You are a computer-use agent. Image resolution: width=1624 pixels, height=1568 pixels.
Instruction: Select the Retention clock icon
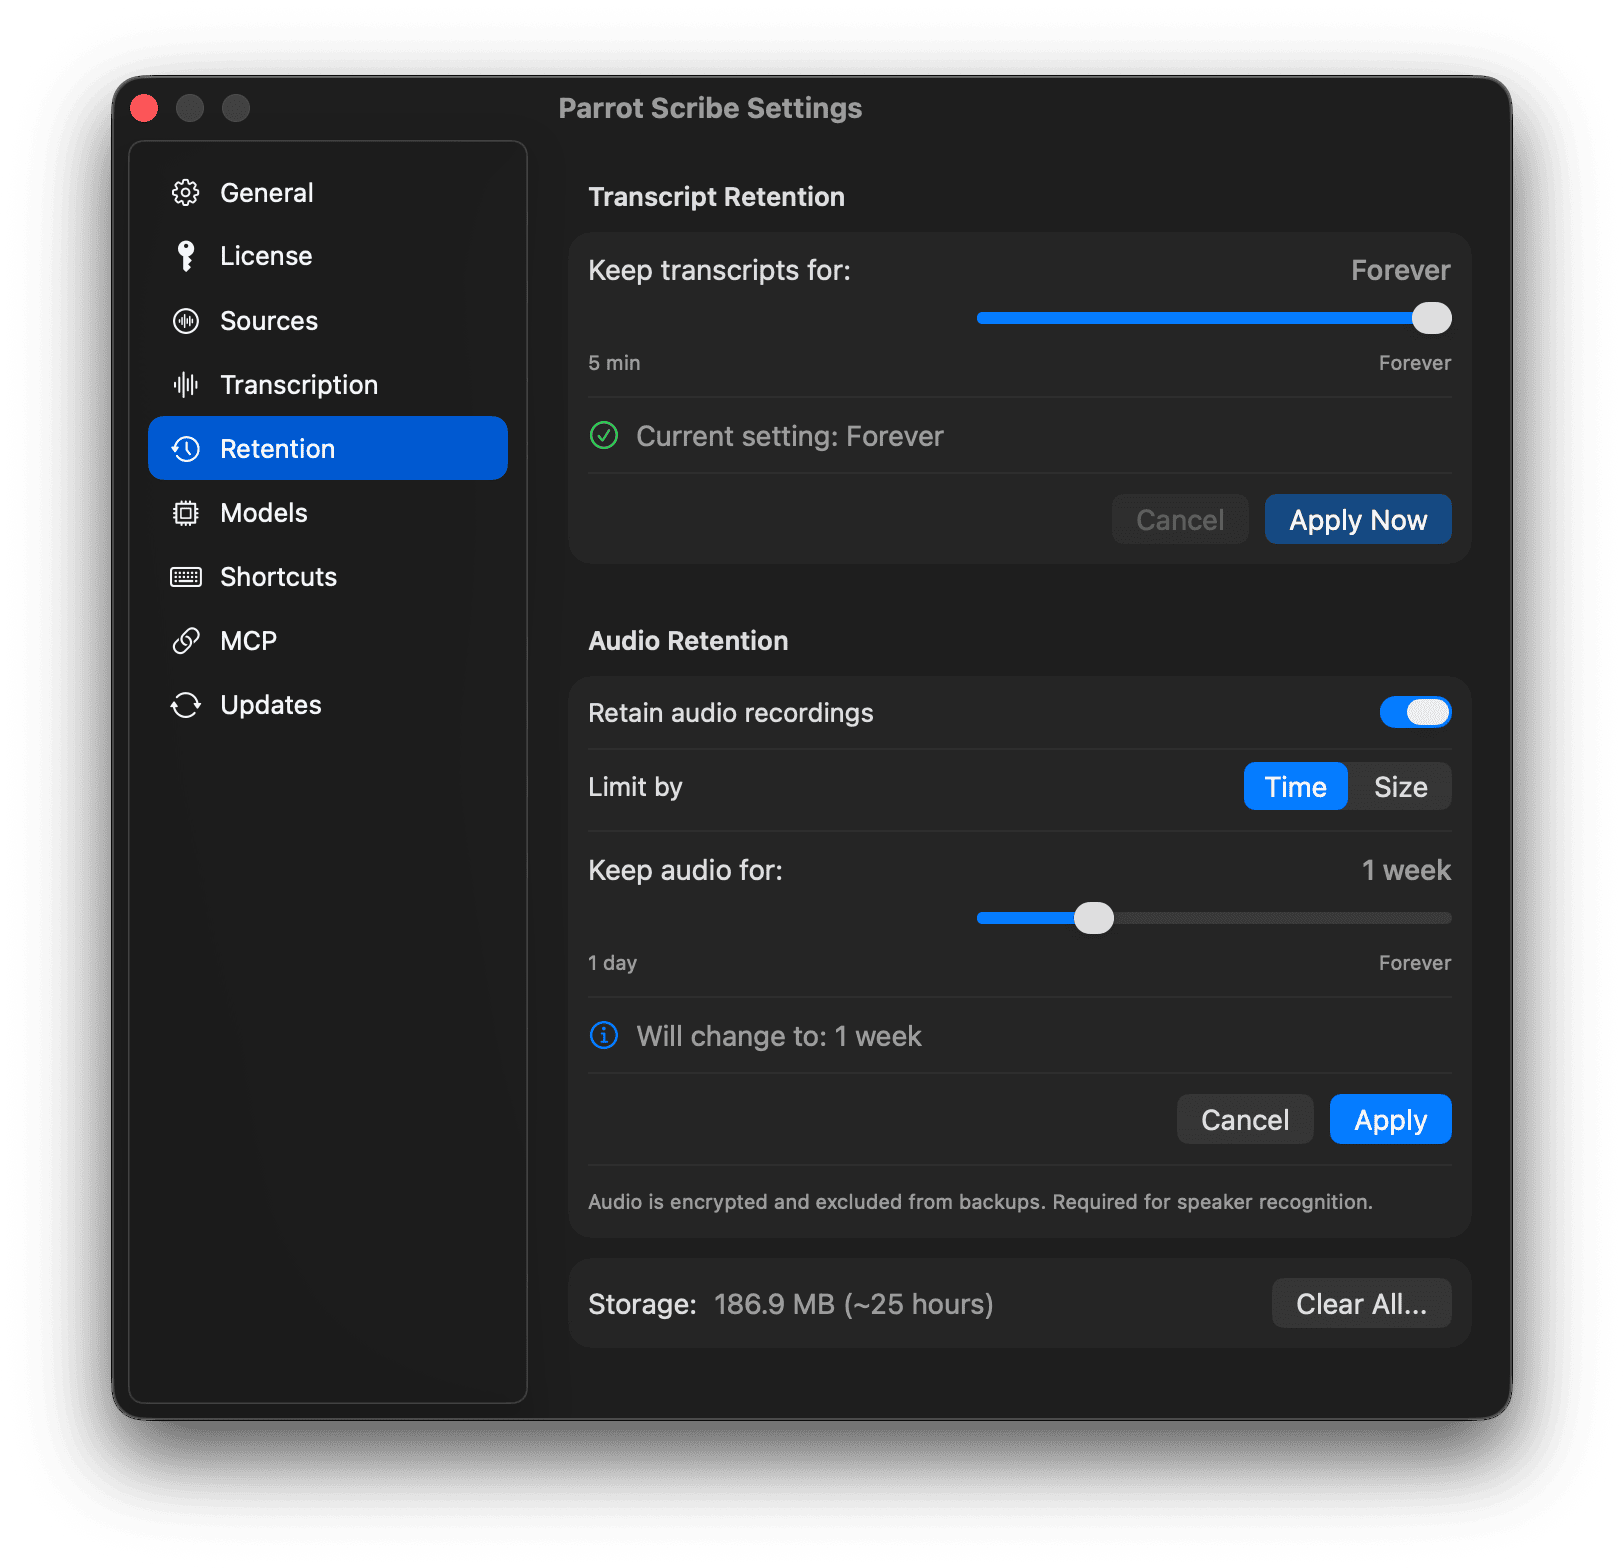(185, 448)
